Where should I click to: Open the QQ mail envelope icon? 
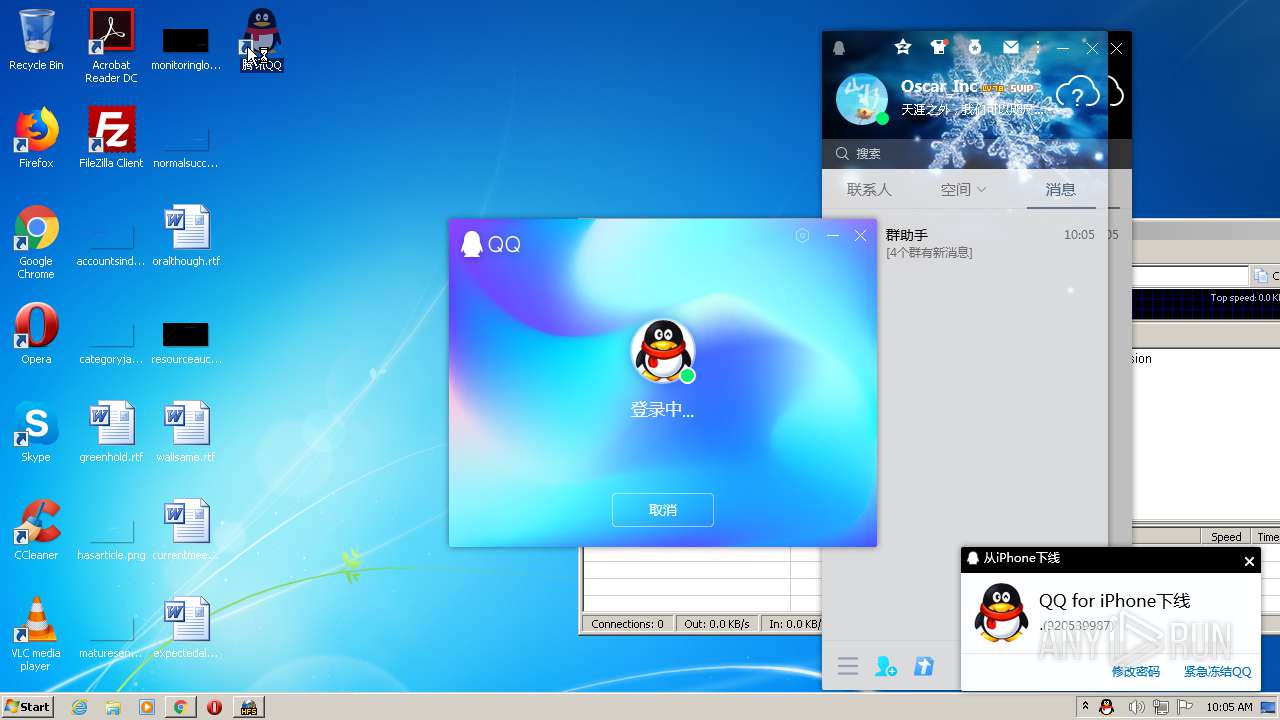click(1011, 47)
